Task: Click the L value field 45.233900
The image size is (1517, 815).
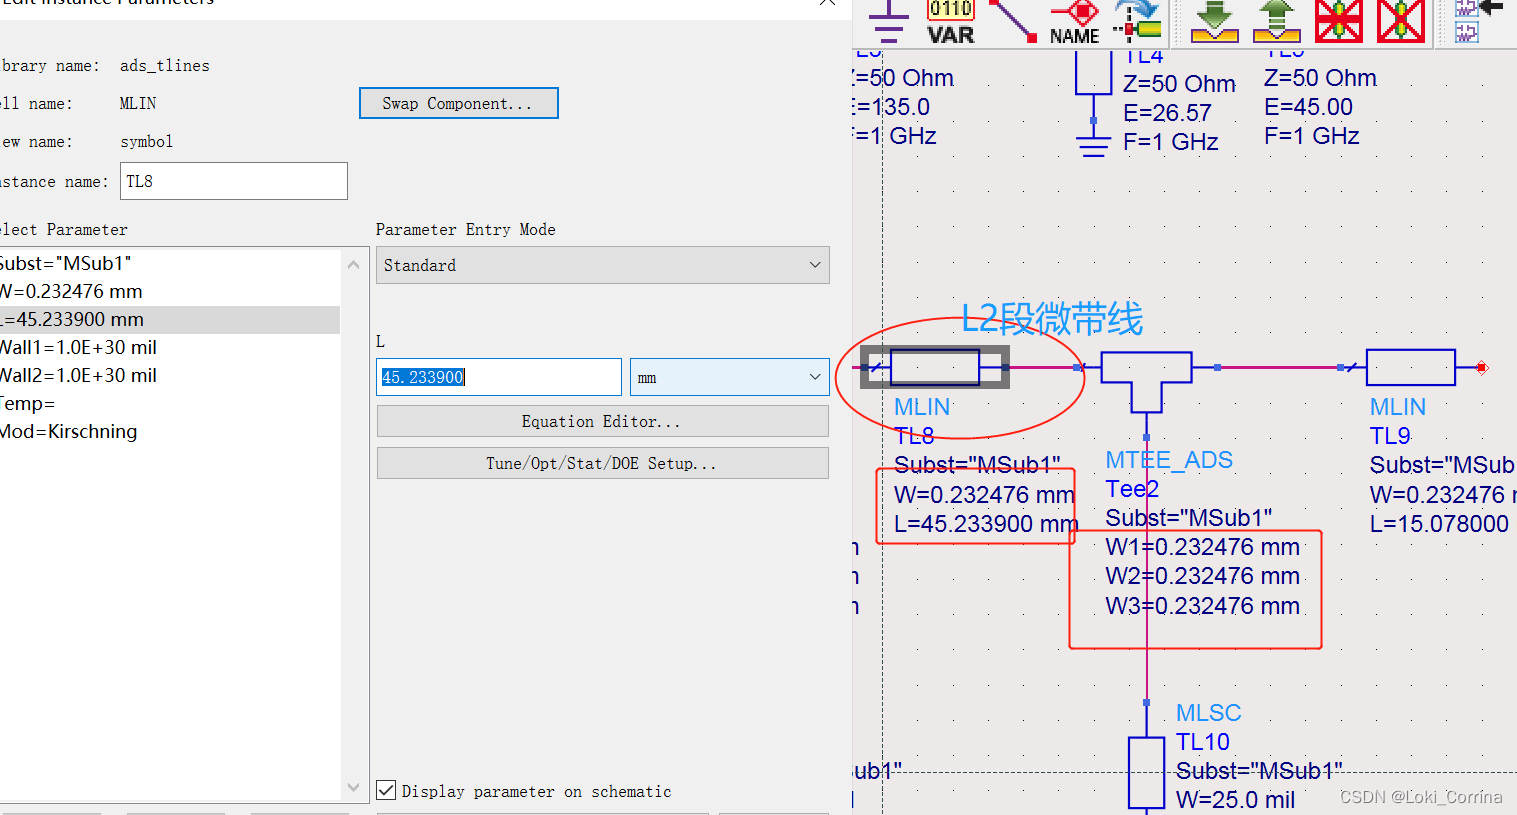Action: pyautogui.click(x=499, y=377)
